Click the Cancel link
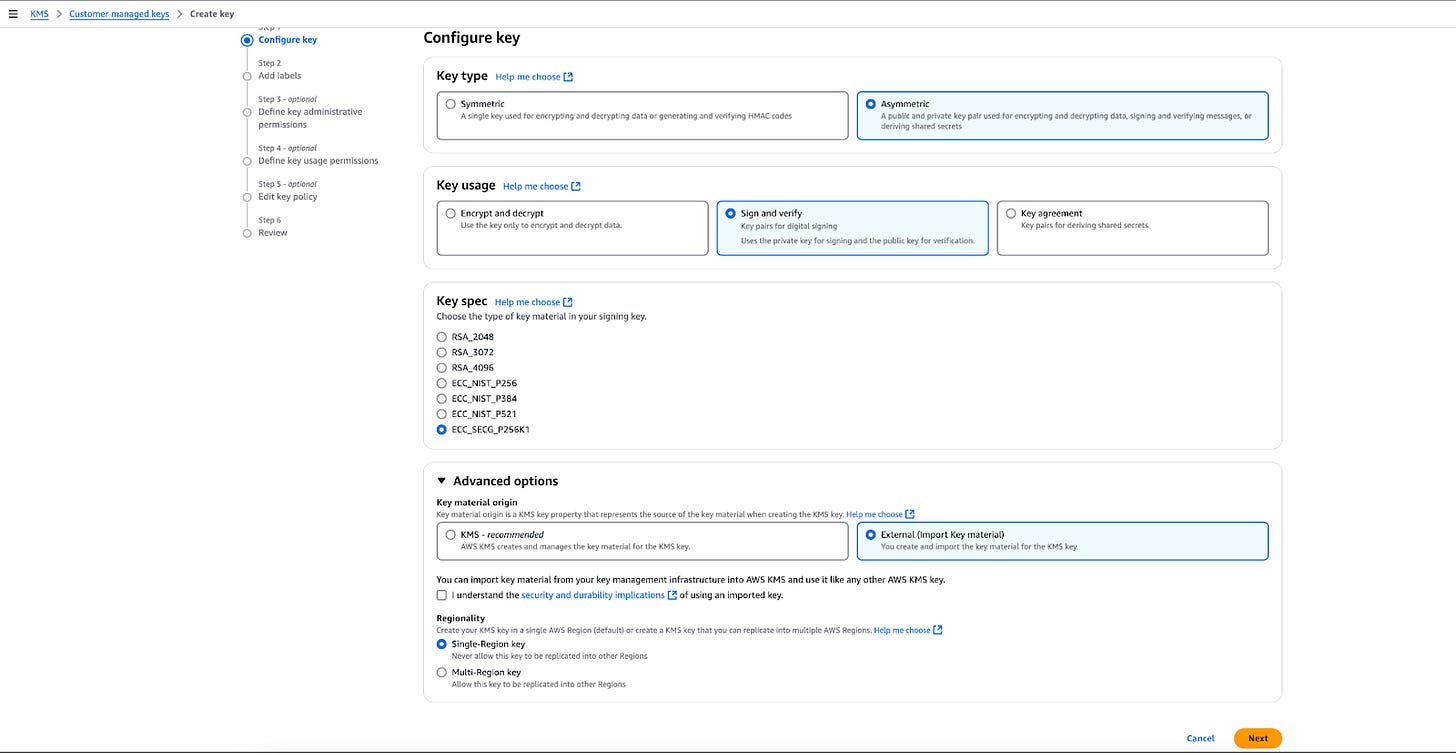Viewport: 1456px width, 753px height. click(x=1200, y=738)
